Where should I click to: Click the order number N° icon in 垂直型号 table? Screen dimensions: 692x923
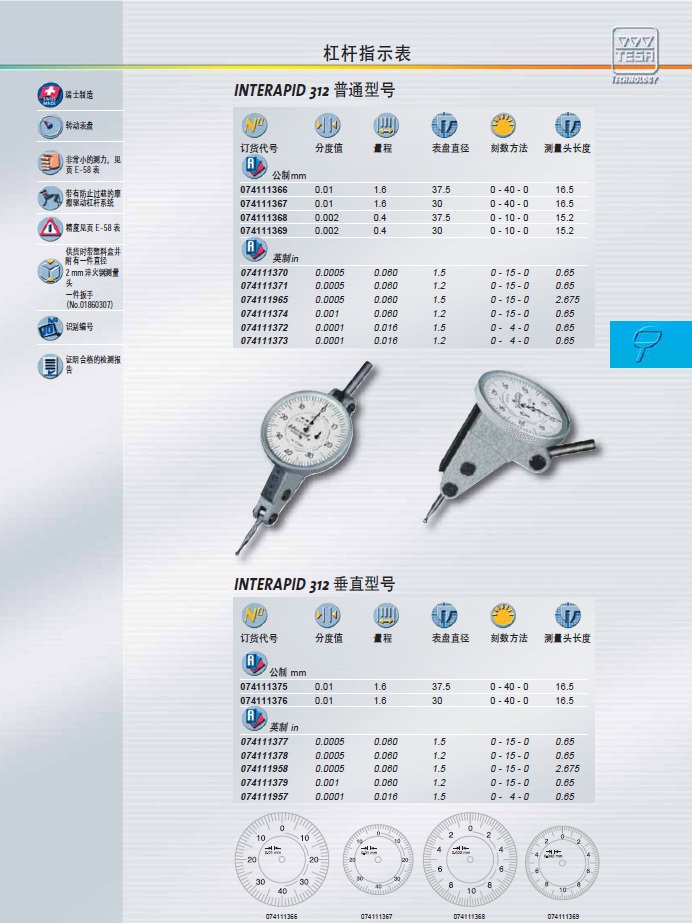coord(254,615)
